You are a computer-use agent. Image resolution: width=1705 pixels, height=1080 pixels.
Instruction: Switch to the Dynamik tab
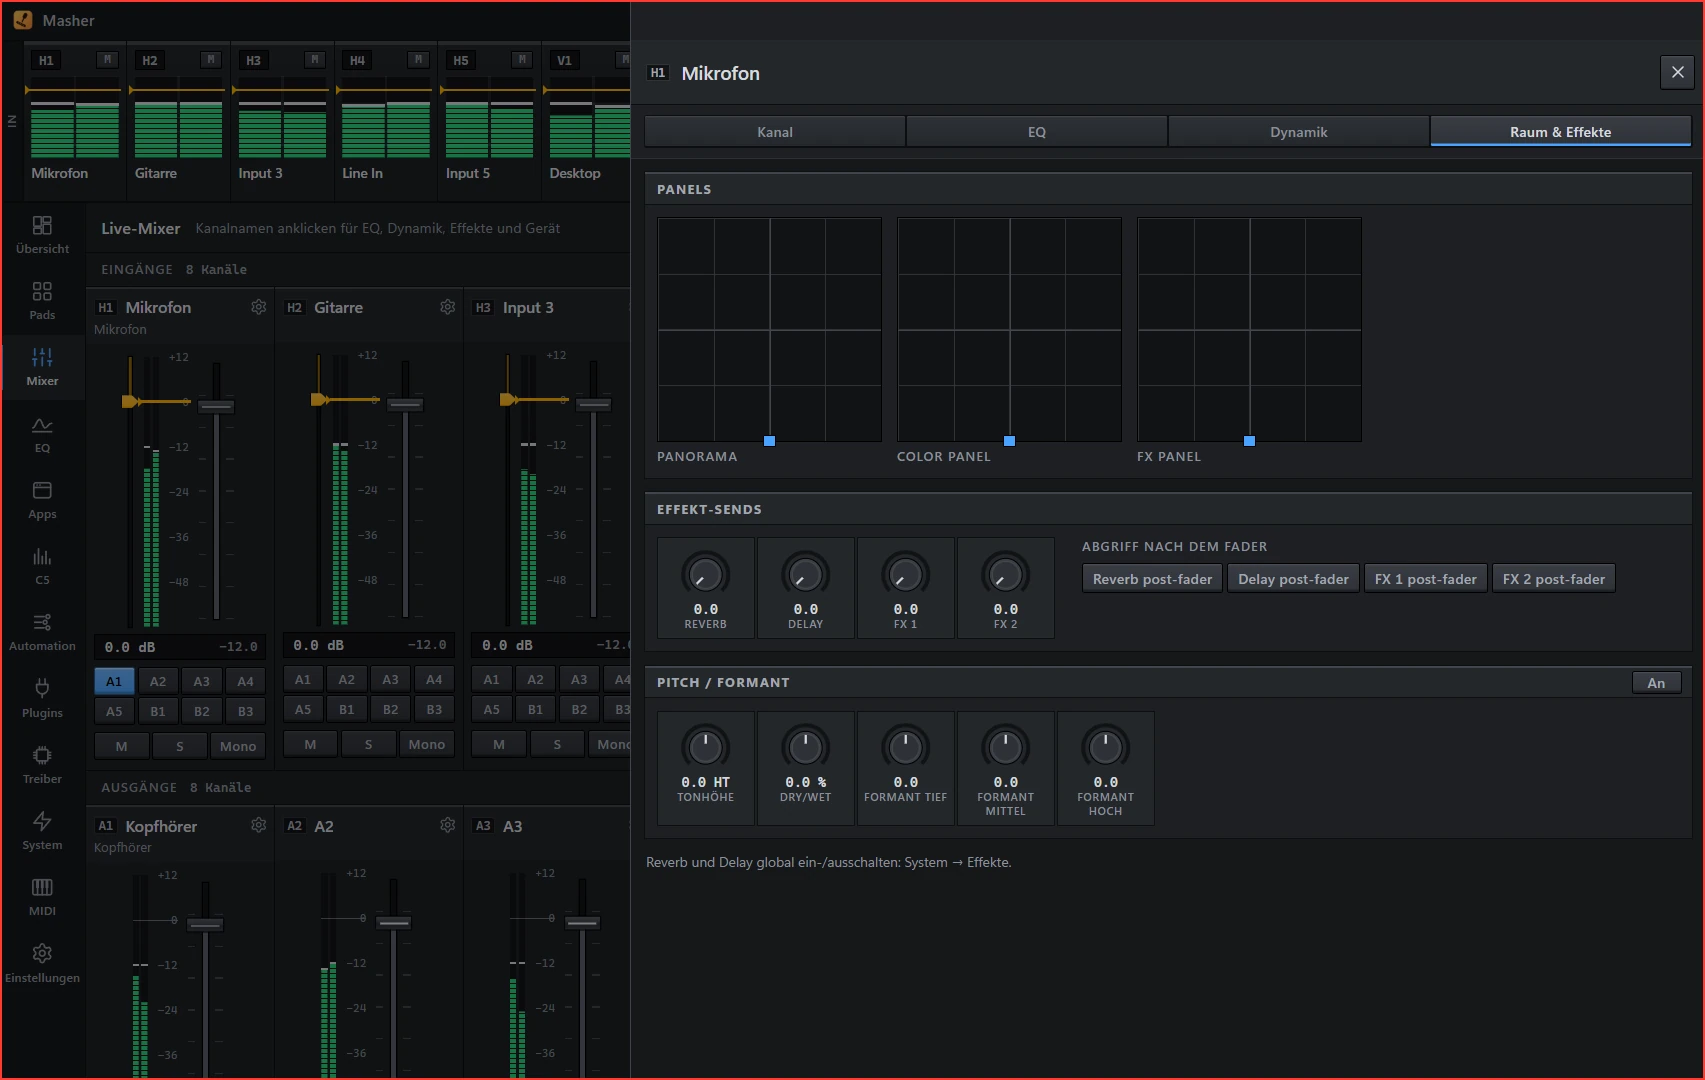pyautogui.click(x=1298, y=132)
